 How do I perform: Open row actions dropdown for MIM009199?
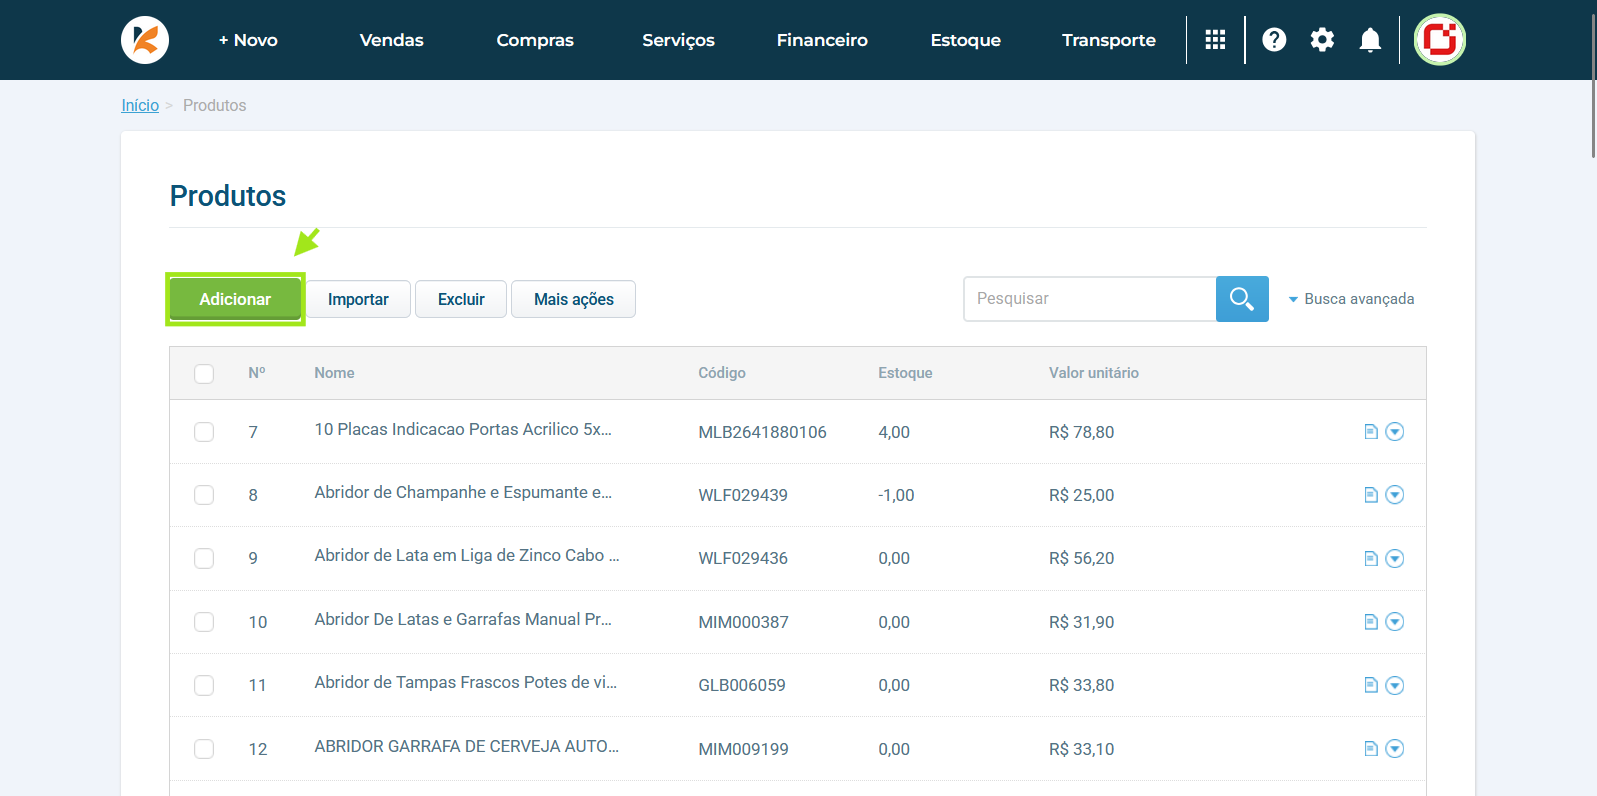tap(1395, 749)
